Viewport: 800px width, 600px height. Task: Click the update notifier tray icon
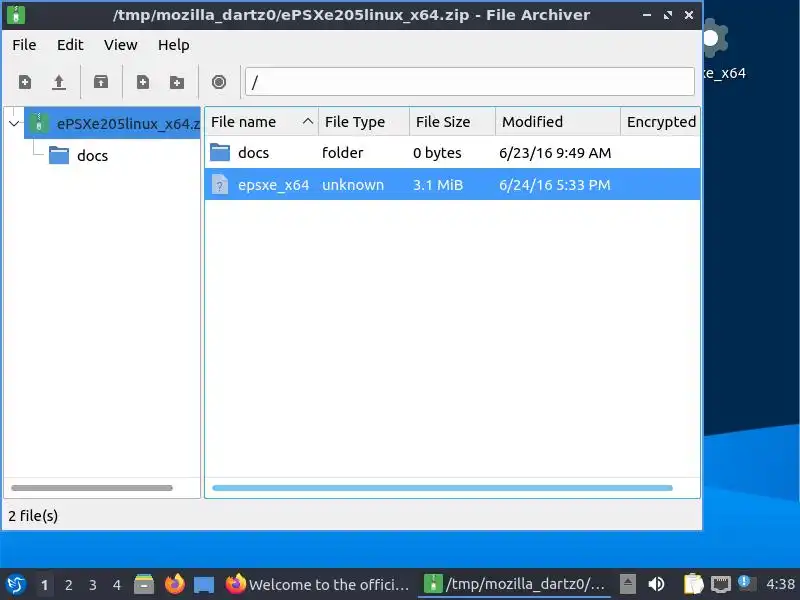[746, 583]
